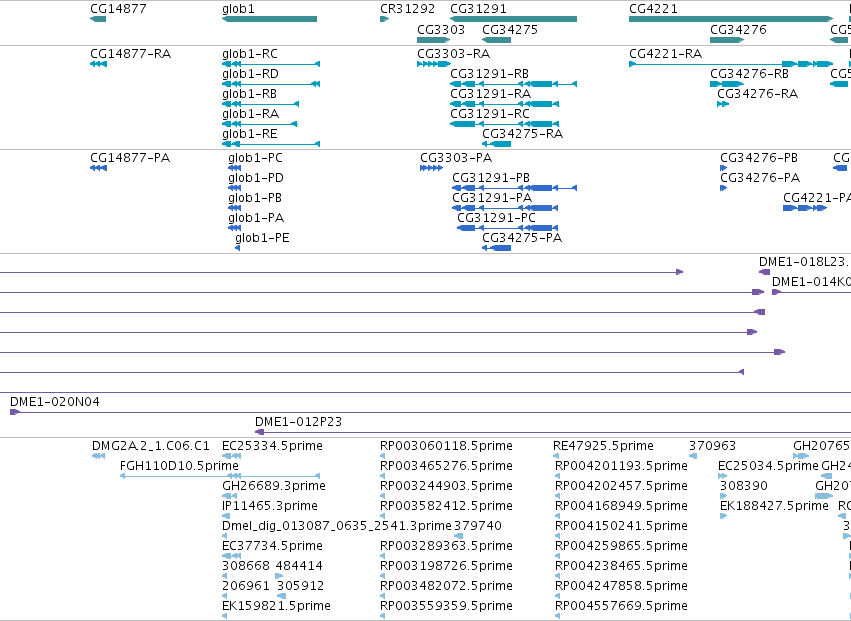
Task: Select transcript CG34276-RB
Action: [727, 84]
